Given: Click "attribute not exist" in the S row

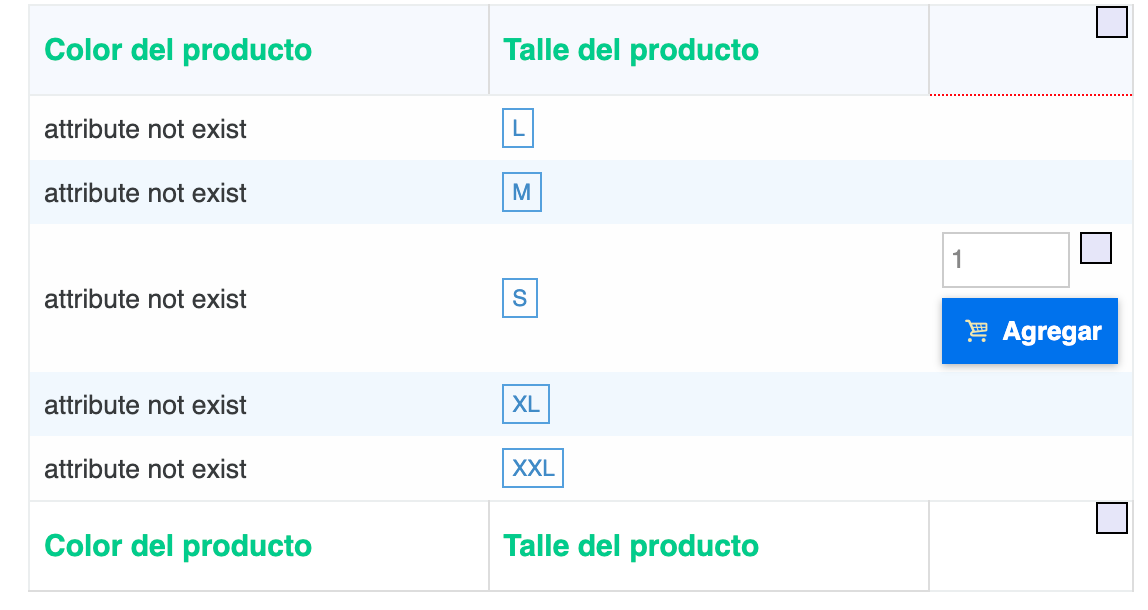Looking at the screenshot, I should (x=145, y=299).
